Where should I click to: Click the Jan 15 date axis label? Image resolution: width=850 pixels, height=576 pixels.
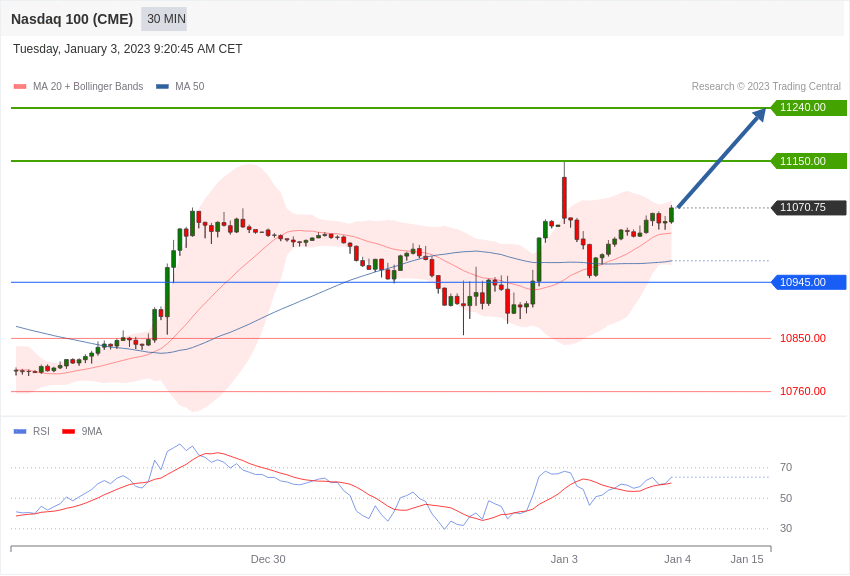[747, 559]
